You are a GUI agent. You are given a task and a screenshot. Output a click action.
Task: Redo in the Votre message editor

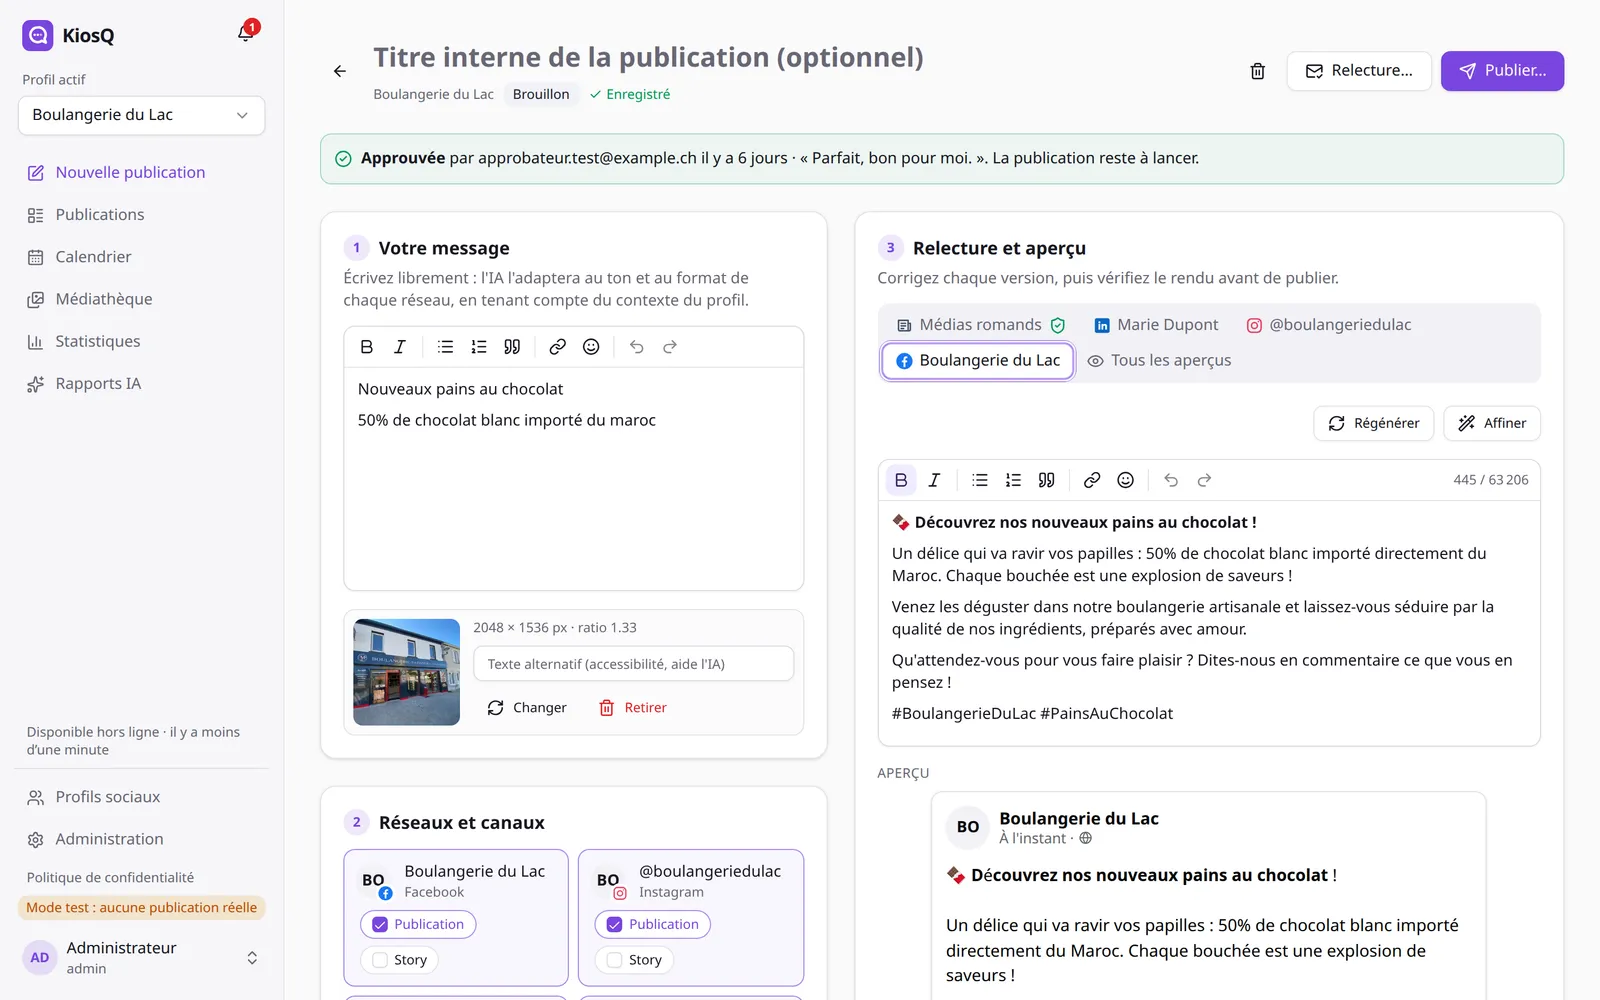click(670, 347)
